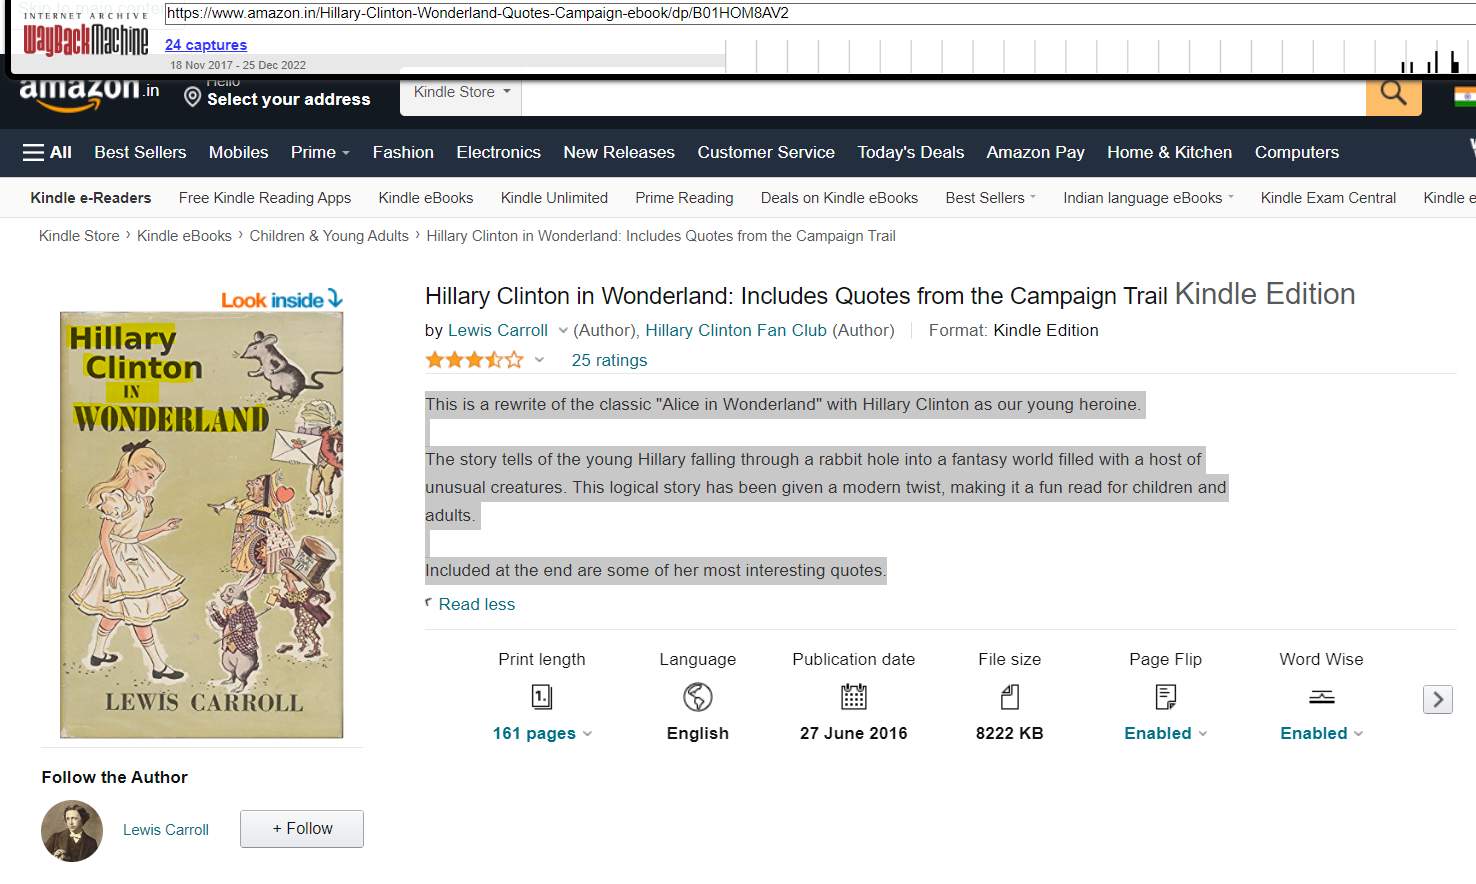Open Kindle eBooks subnav link
The width and height of the screenshot is (1476, 884).
(x=426, y=198)
